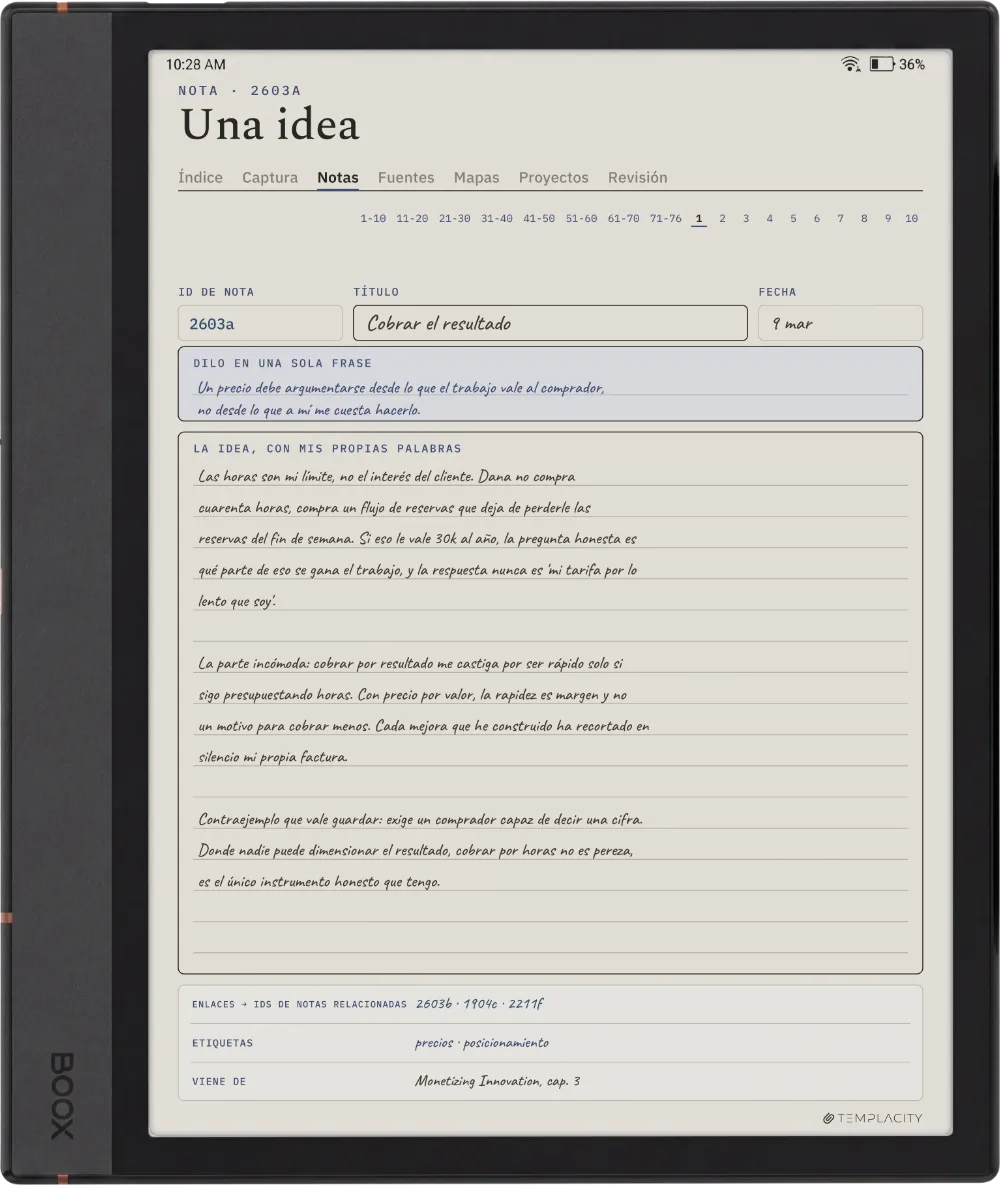The height and width of the screenshot is (1186, 1000).
Task: Tap the Etiquetas value 'precios · posicionamiento'
Action: tap(482, 1043)
